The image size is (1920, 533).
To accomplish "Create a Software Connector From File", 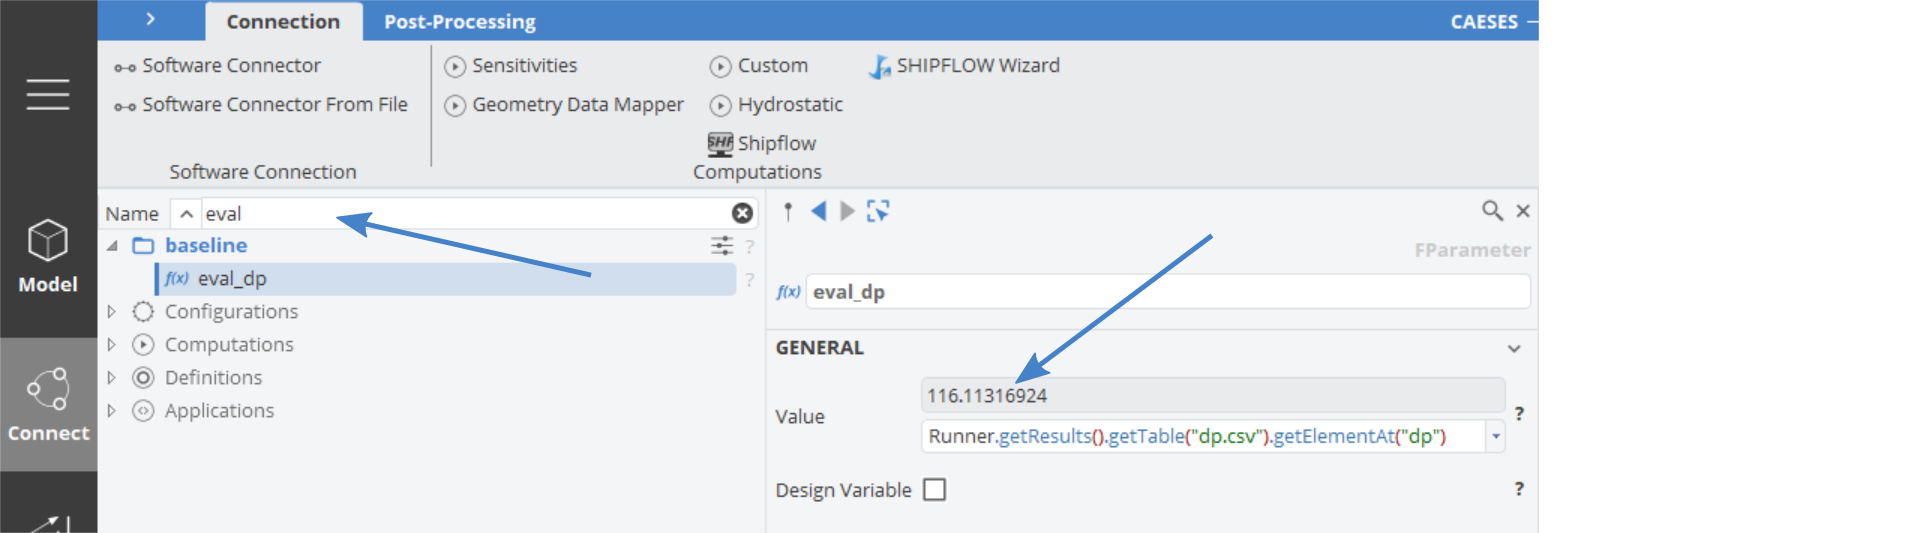I will 260,104.
